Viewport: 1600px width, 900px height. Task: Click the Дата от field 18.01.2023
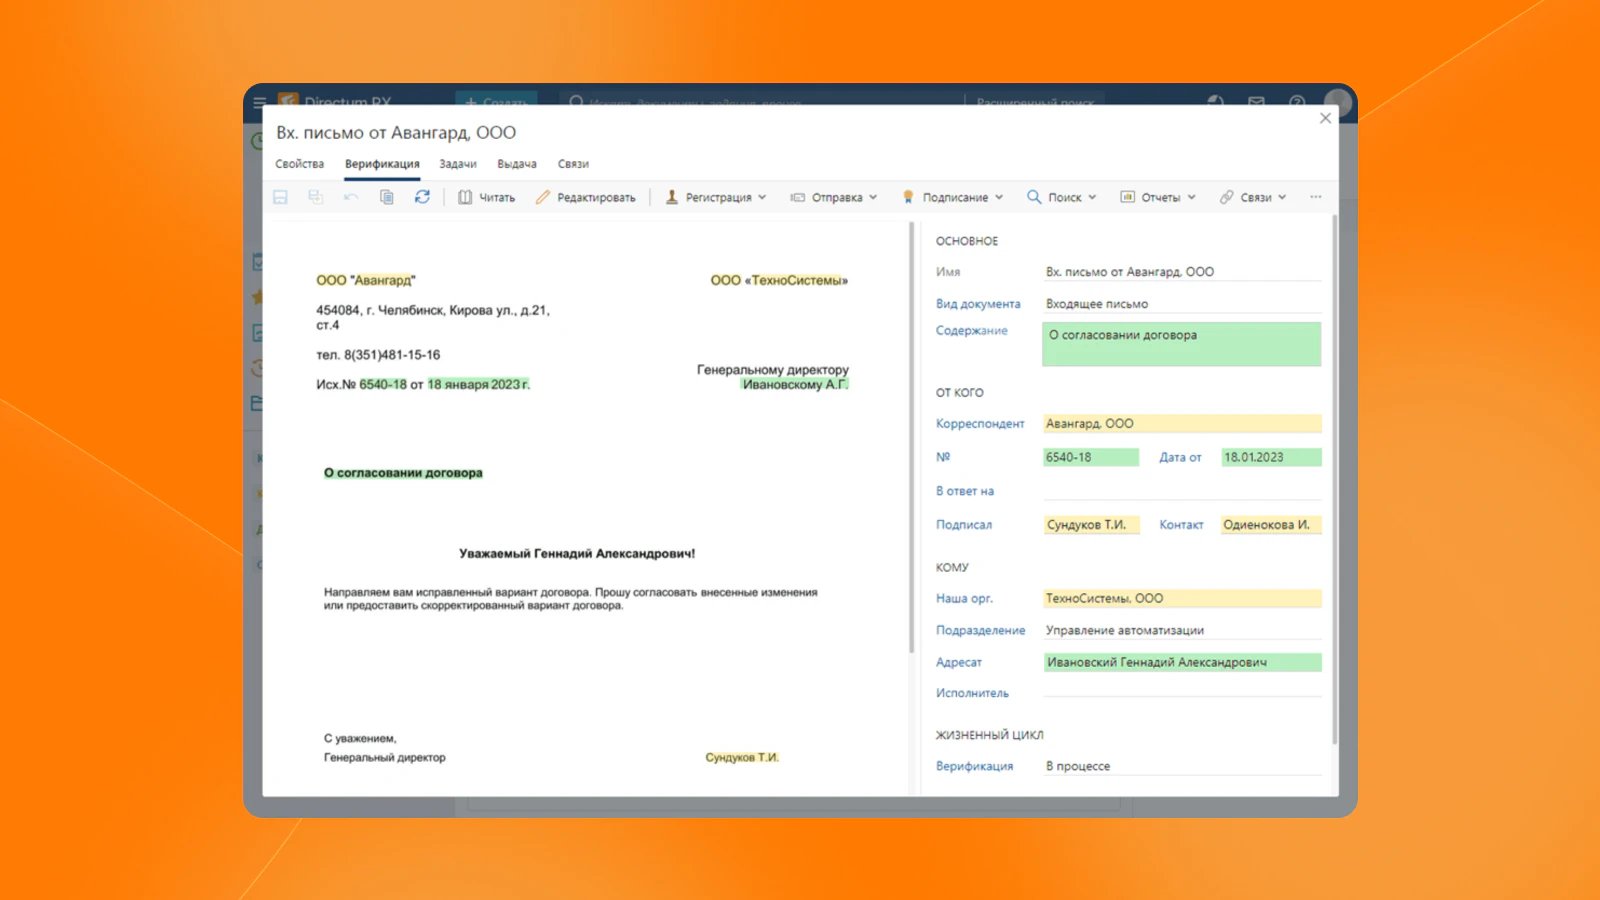point(1271,457)
